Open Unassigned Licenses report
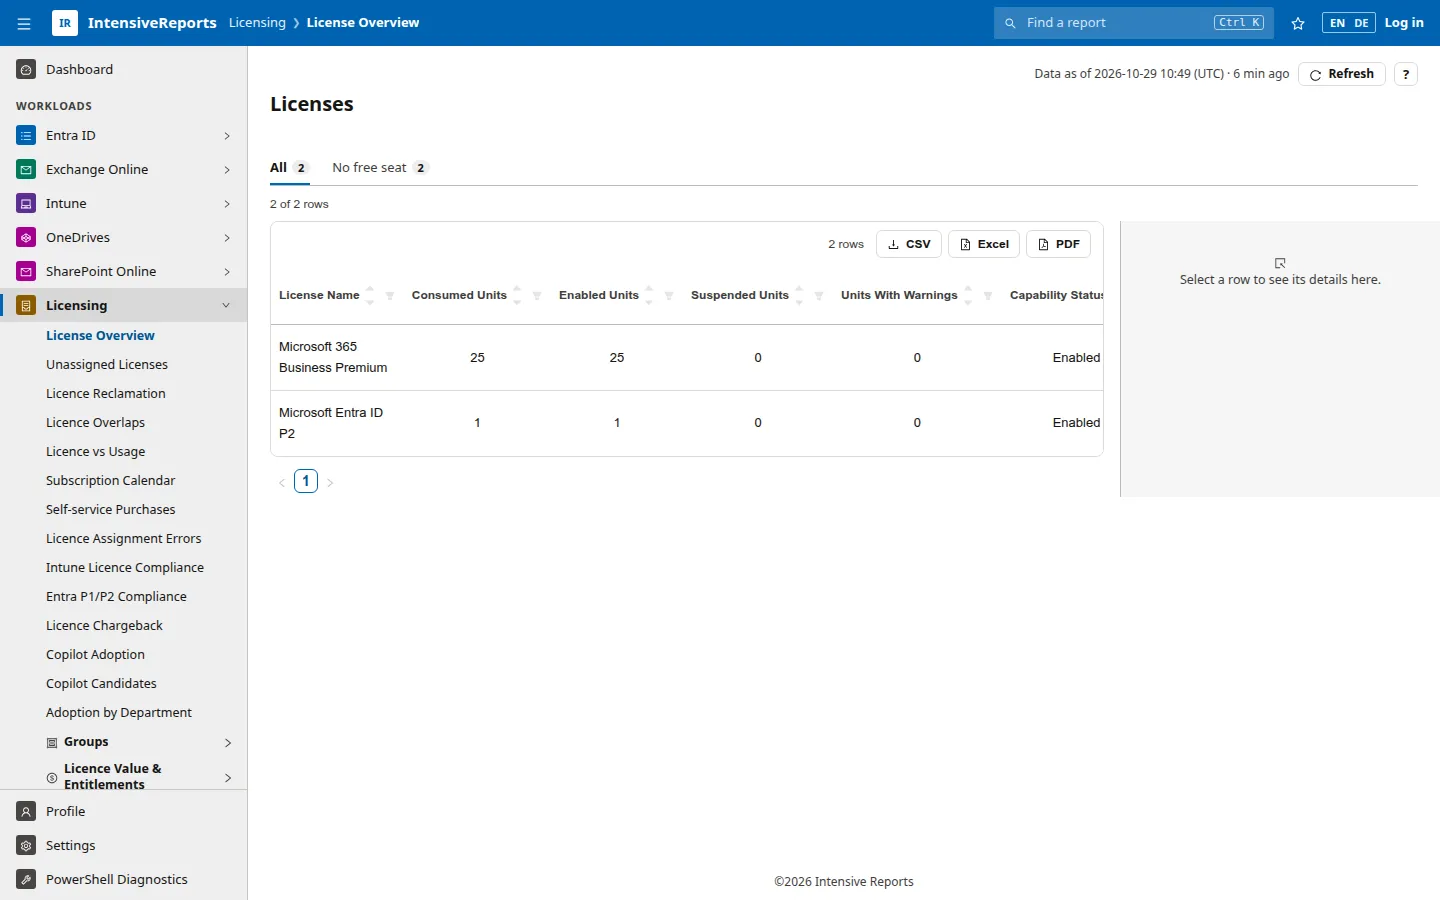Image resolution: width=1440 pixels, height=900 pixels. click(x=107, y=365)
